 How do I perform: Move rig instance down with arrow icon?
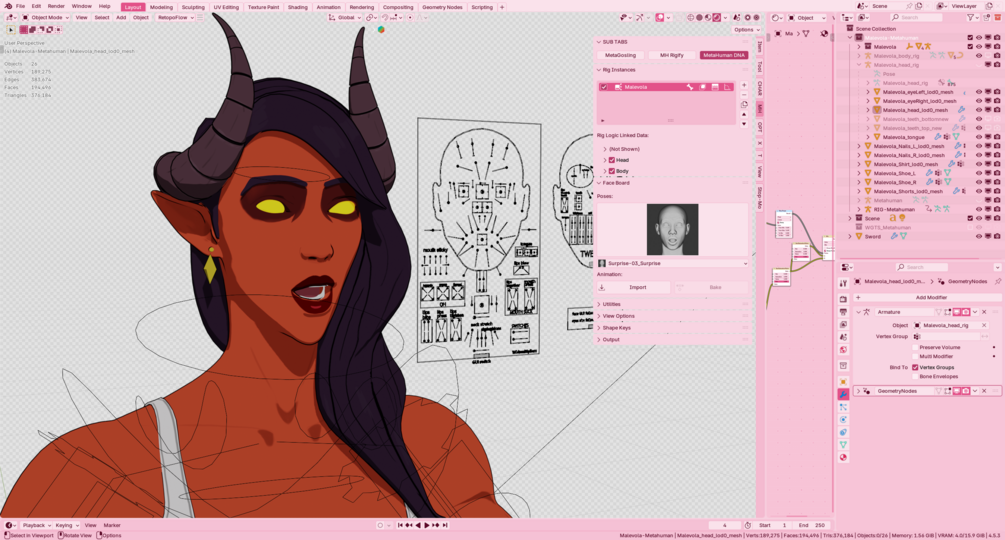click(744, 124)
